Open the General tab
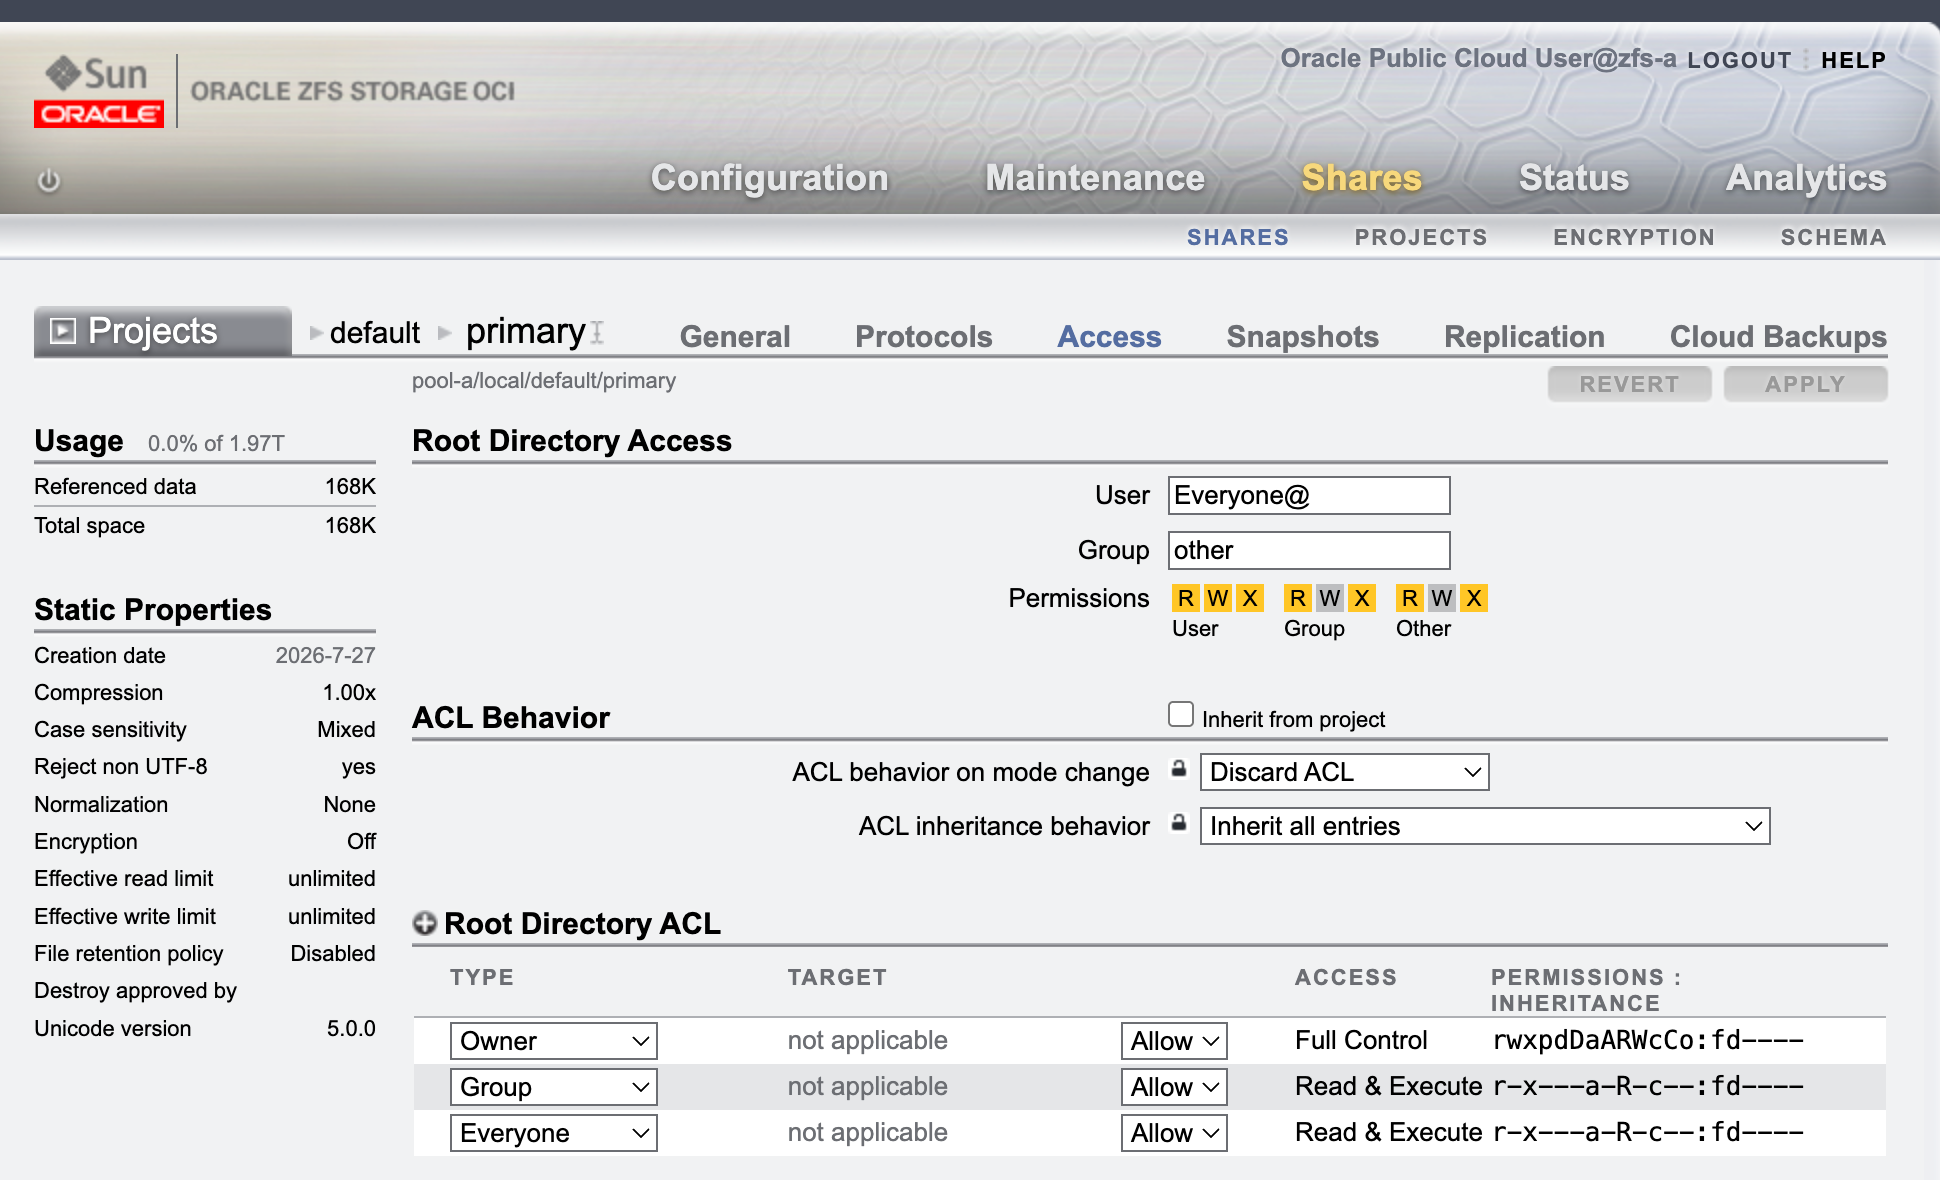 point(735,336)
